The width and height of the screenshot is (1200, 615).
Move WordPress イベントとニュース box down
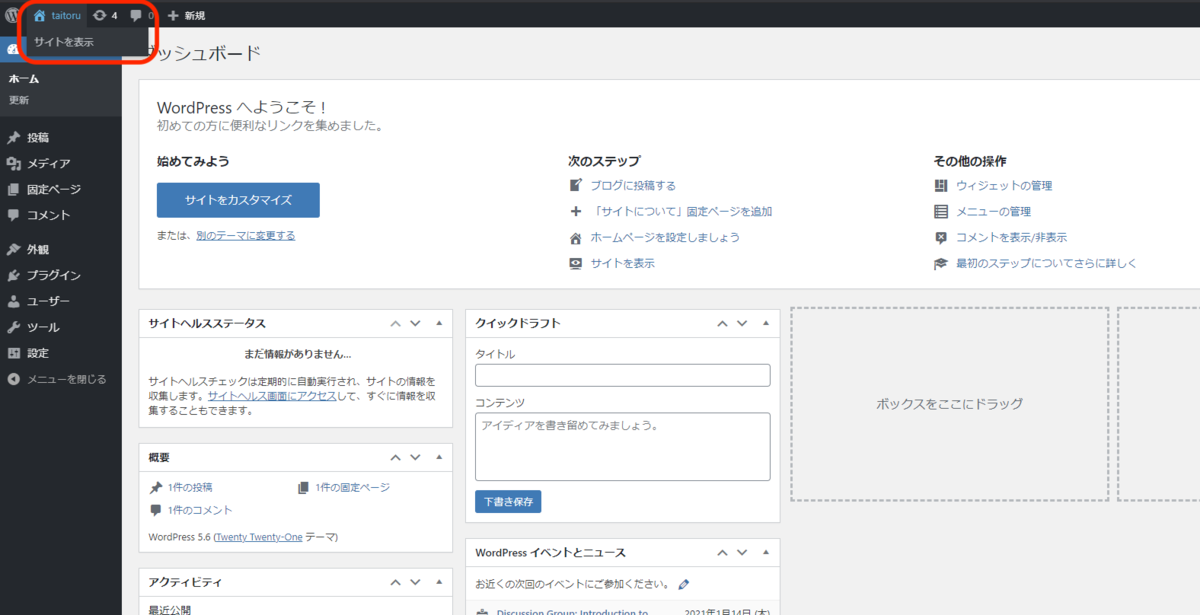(x=742, y=552)
